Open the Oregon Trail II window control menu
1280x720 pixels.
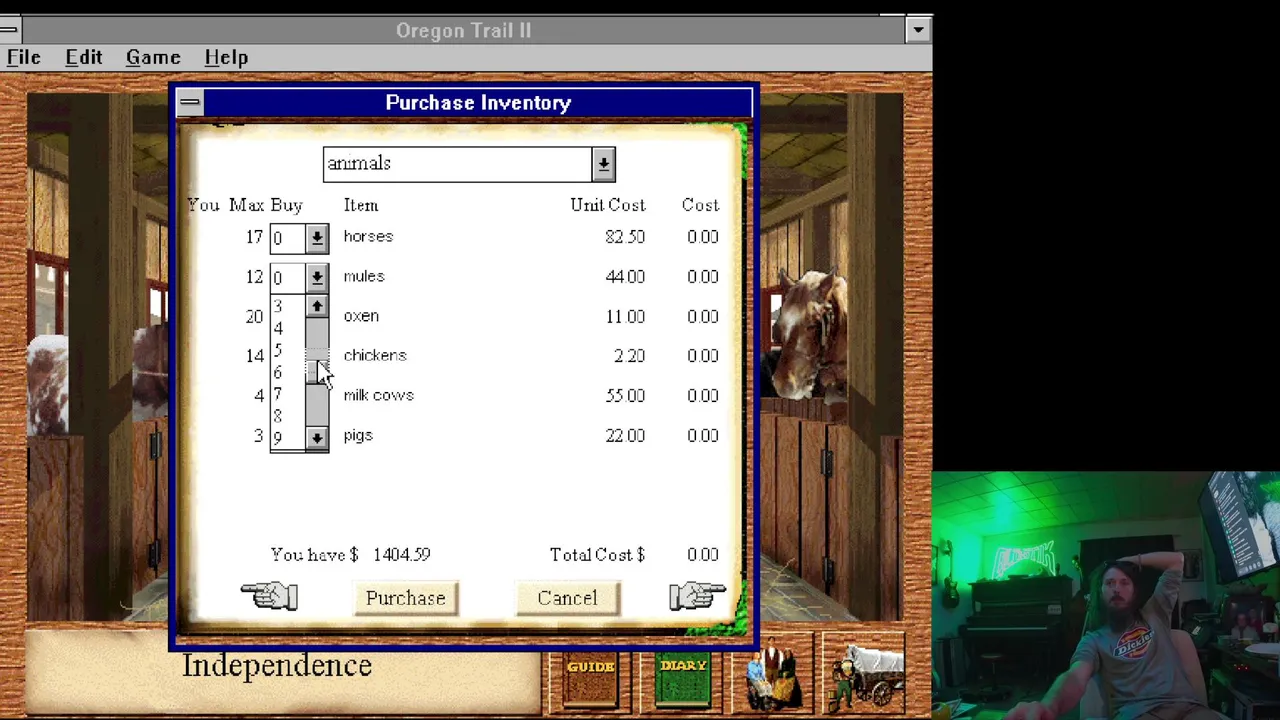tap(9, 30)
